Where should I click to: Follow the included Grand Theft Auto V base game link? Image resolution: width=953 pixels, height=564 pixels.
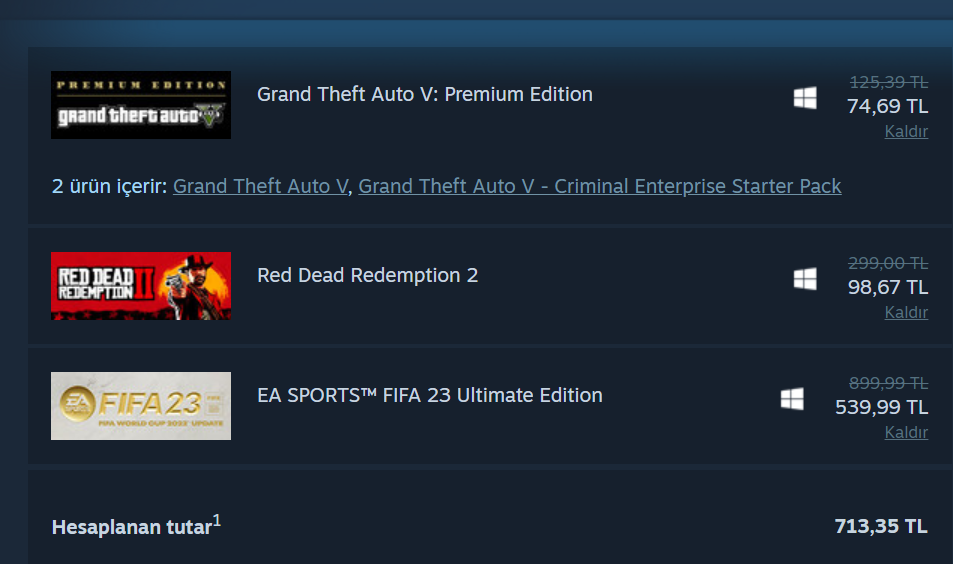pos(260,186)
